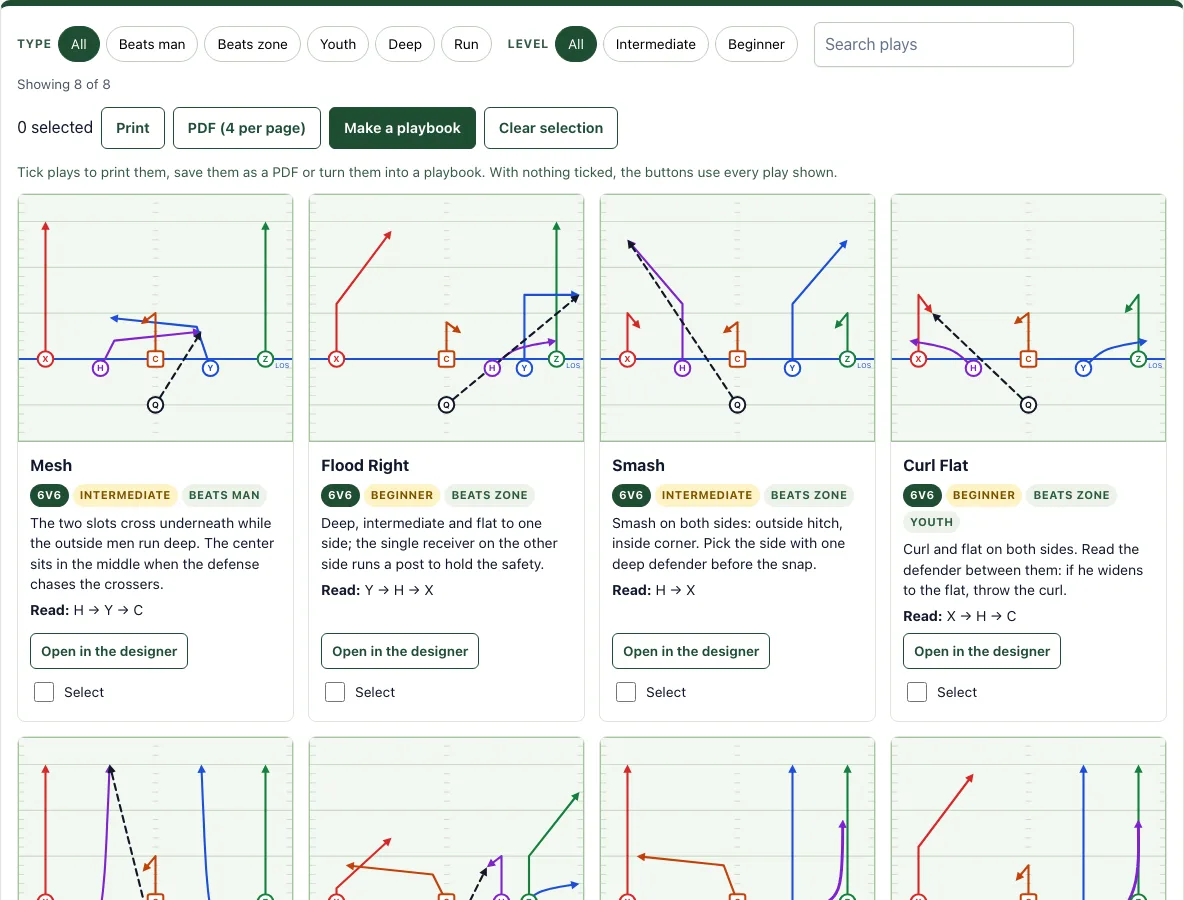This screenshot has height=900, width=1184.
Task: Click the "Read: X → H → C" line on Curl Flat
Action: pos(960,616)
